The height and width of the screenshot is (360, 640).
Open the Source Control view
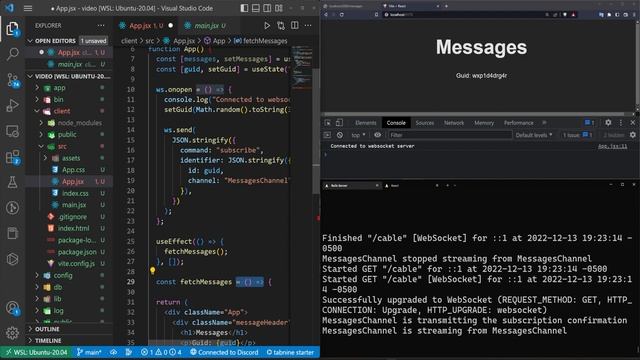12,80
